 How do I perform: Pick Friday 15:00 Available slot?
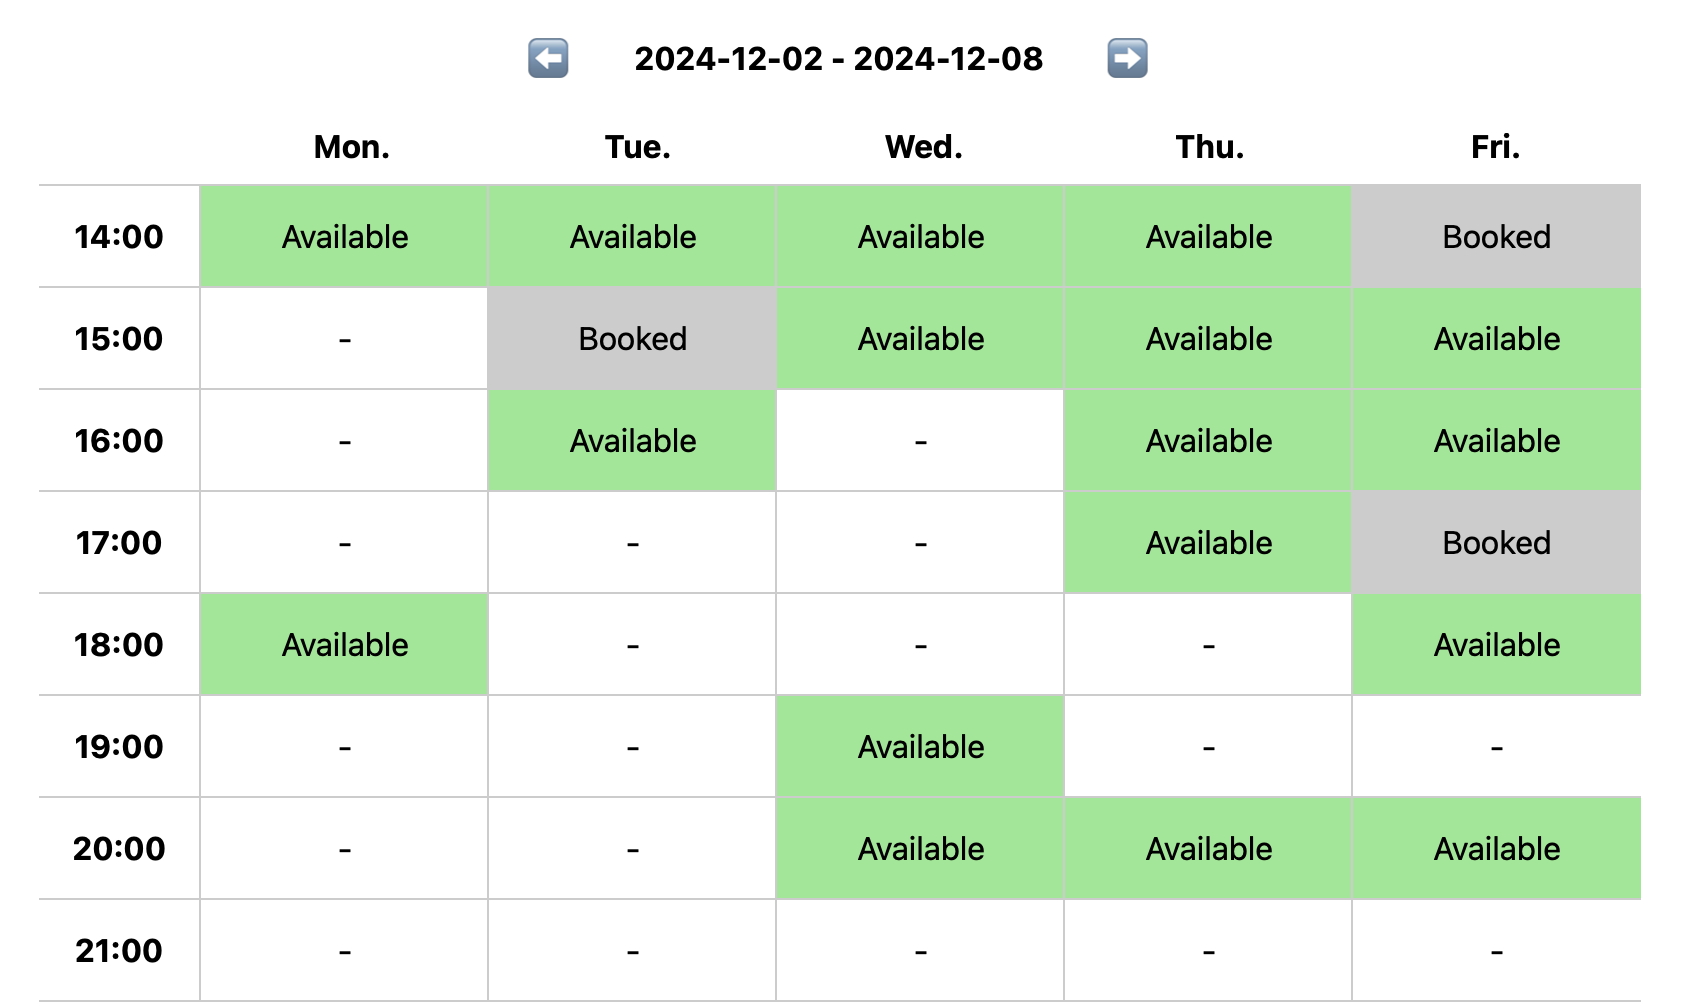(x=1497, y=338)
